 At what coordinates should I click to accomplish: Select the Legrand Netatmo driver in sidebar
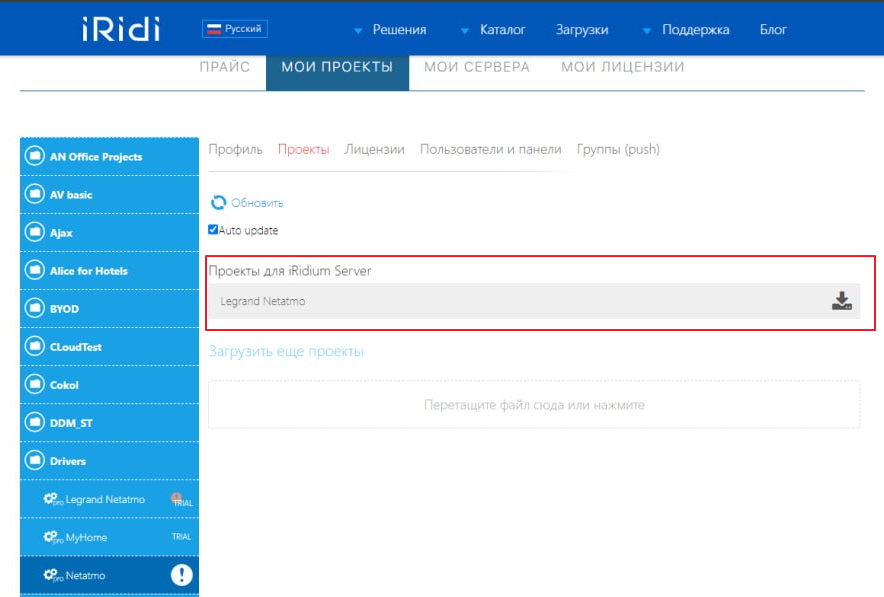[x=105, y=499]
